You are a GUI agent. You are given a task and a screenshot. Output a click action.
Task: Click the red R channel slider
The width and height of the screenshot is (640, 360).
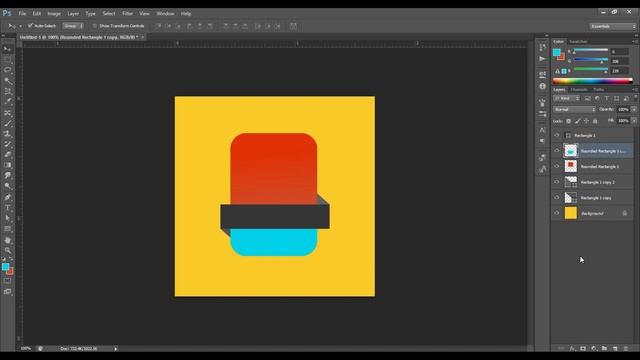pos(591,50)
